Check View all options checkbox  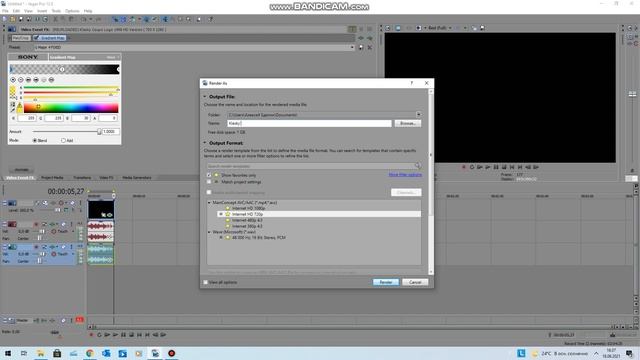point(206,282)
